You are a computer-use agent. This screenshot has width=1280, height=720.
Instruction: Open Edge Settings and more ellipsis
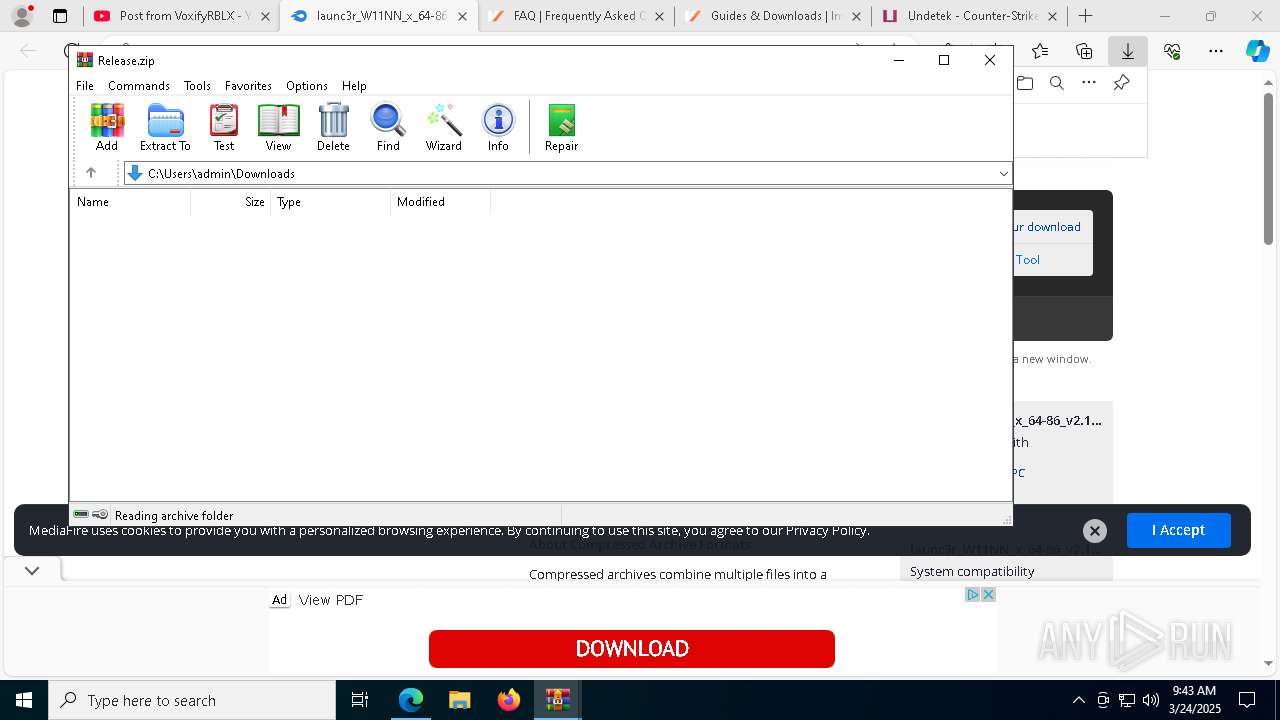(1216, 51)
